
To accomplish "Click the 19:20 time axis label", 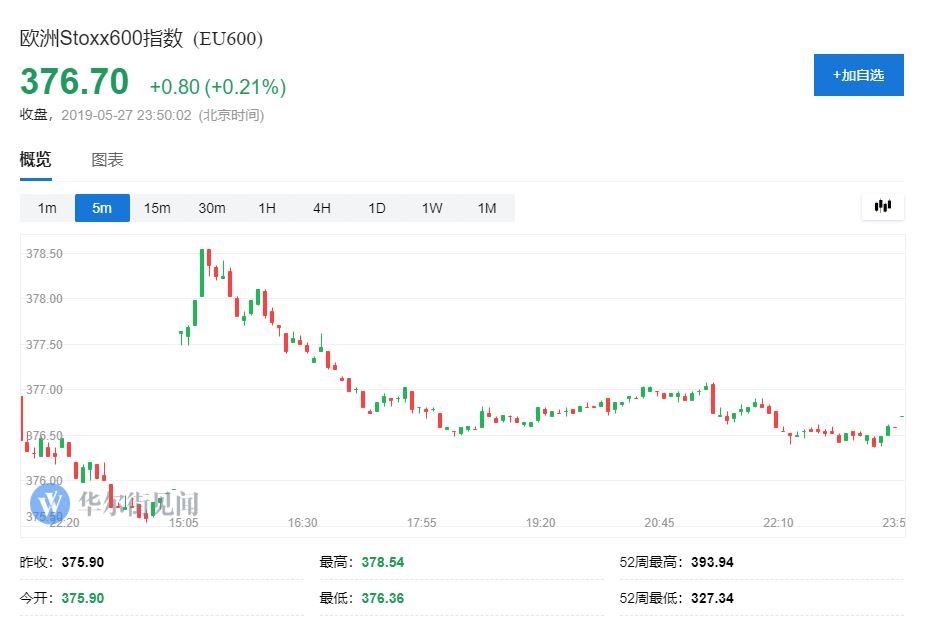I will point(540,523).
